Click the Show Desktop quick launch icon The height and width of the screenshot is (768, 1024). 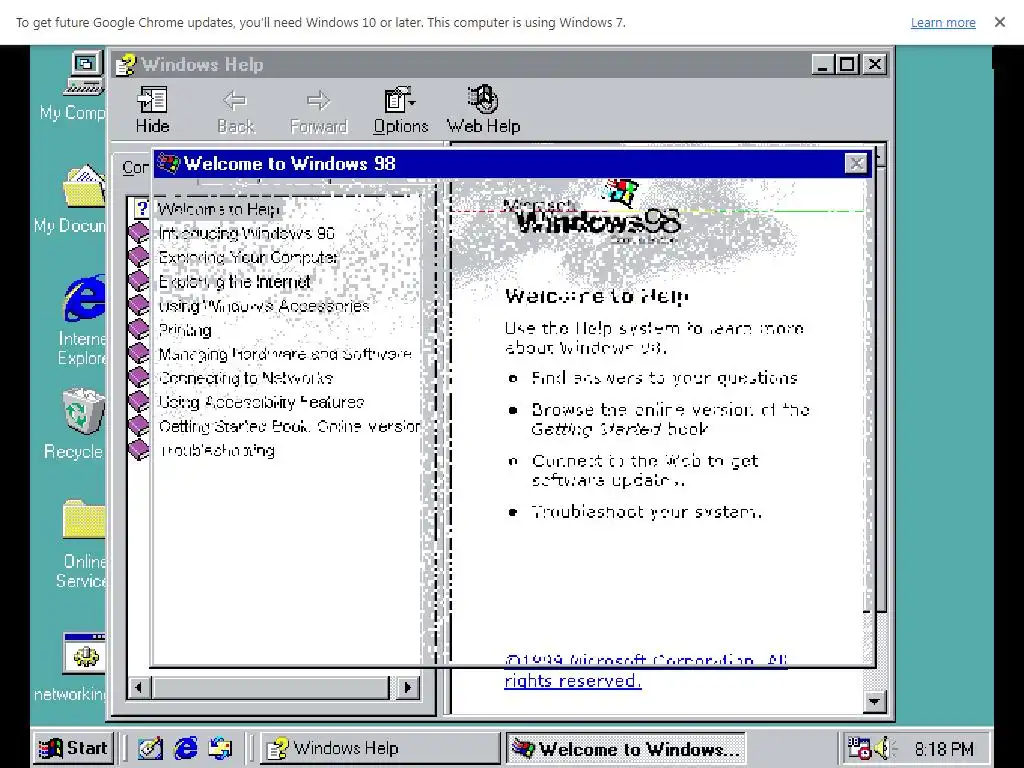(x=150, y=748)
